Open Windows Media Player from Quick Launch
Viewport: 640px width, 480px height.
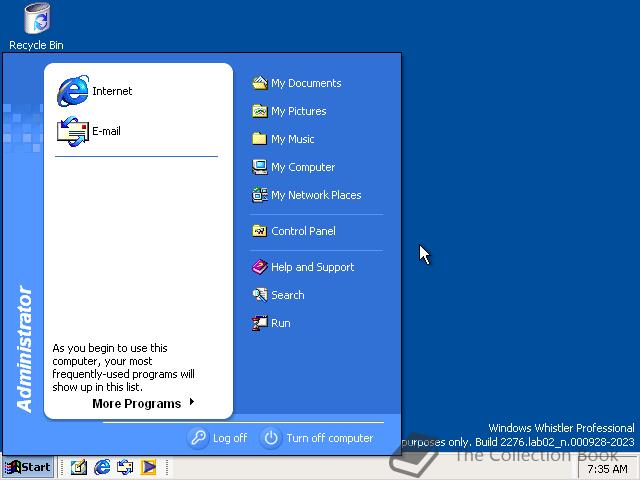click(x=149, y=467)
